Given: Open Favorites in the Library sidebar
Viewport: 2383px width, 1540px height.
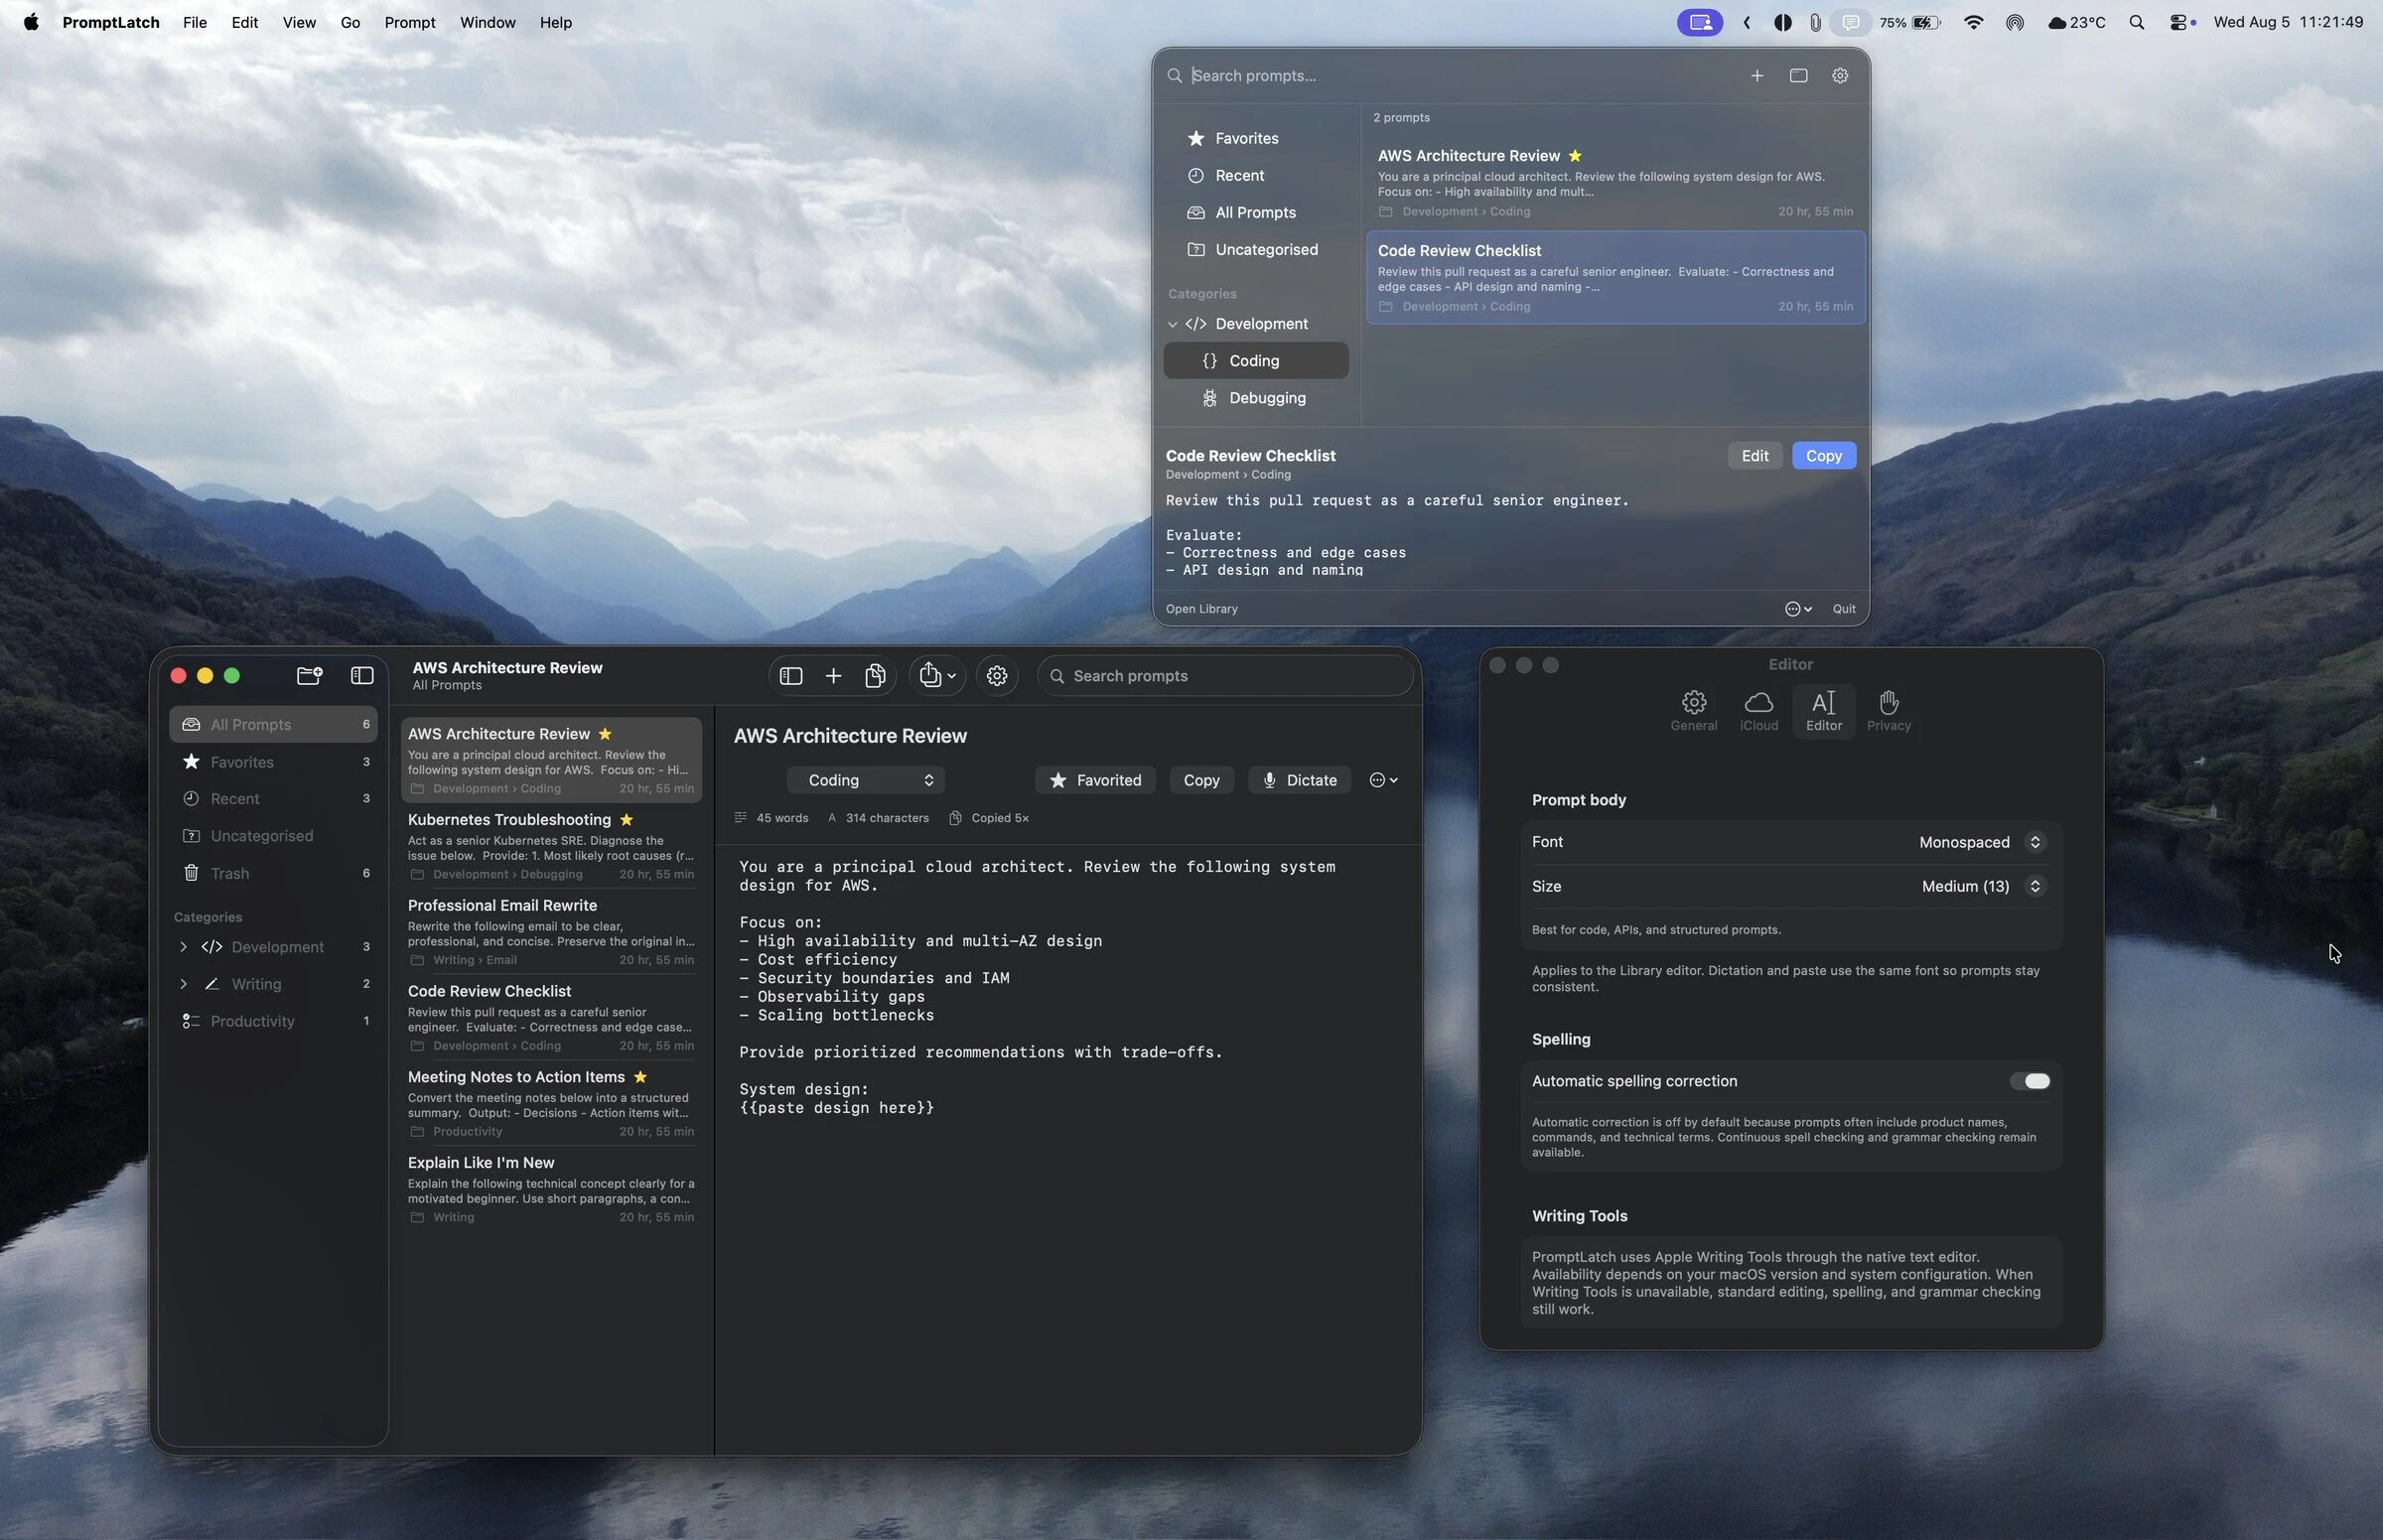Looking at the screenshot, I should [x=273, y=762].
